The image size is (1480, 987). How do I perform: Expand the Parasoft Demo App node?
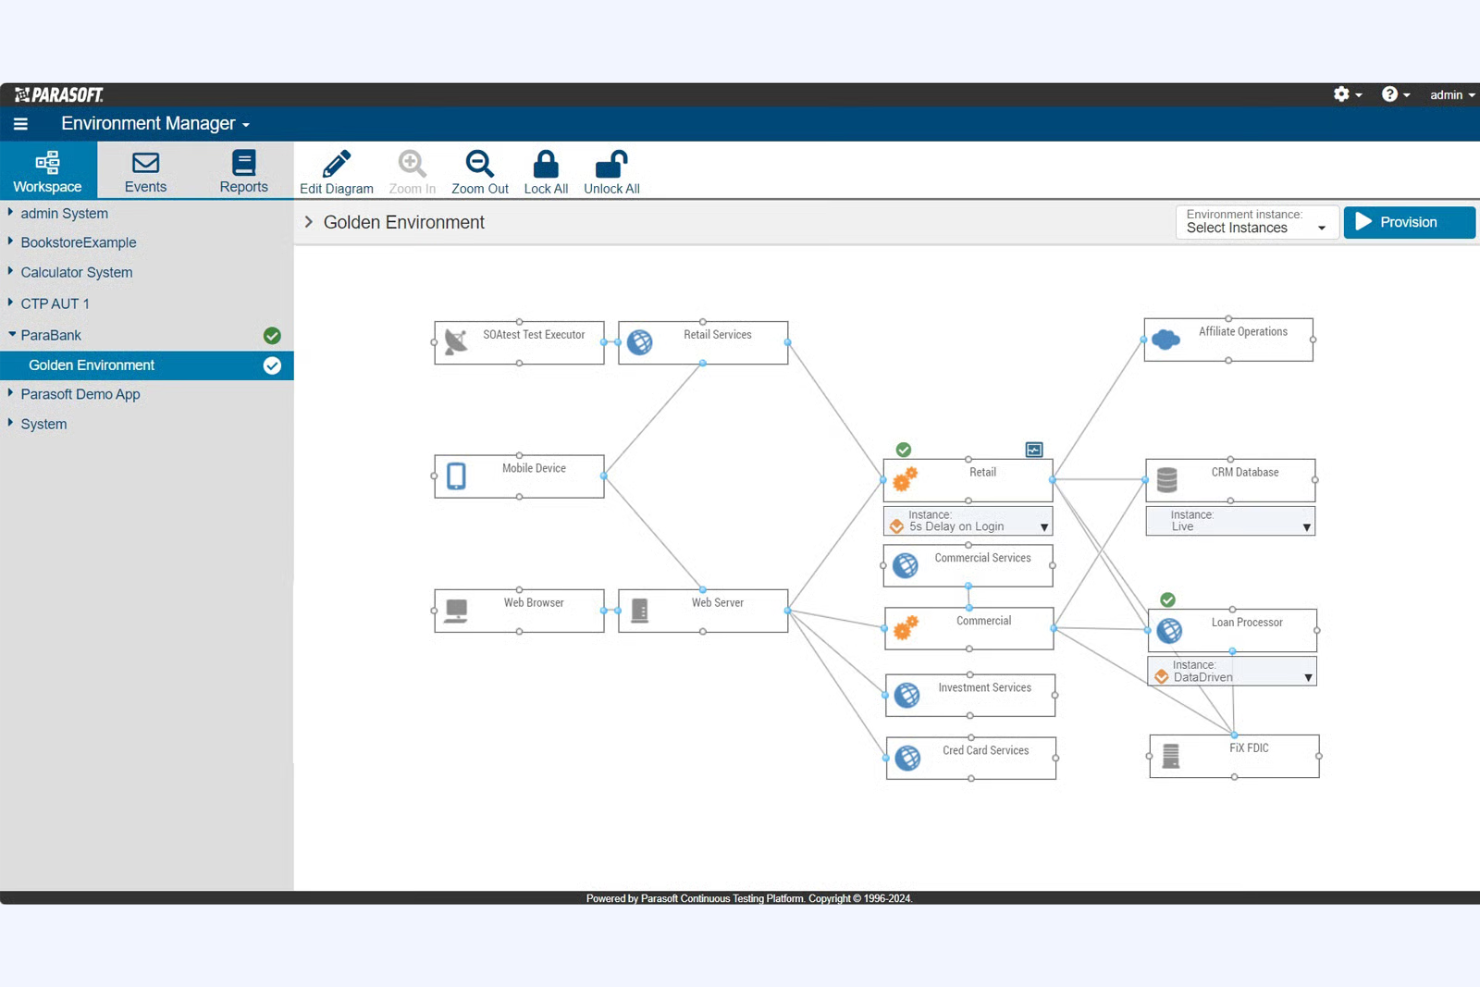pos(11,394)
